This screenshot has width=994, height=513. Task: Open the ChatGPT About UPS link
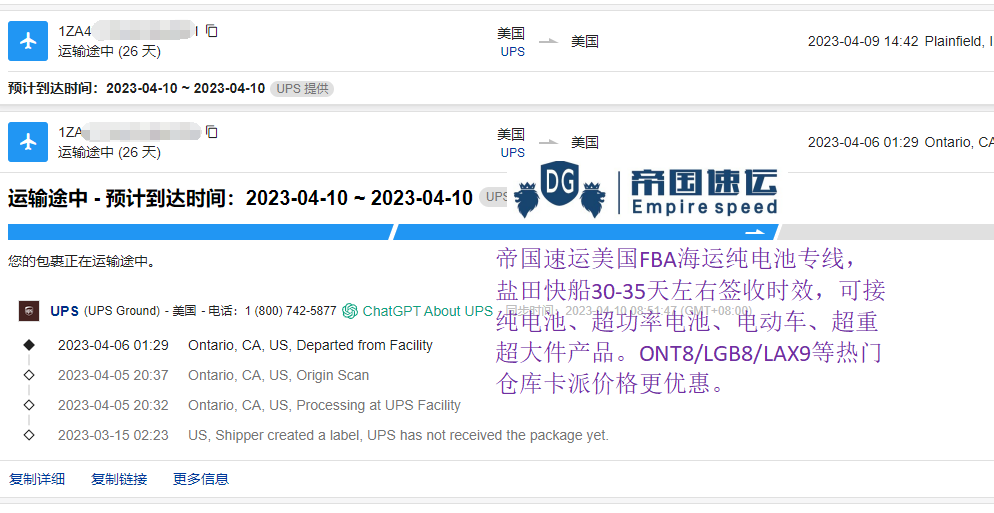coord(427,311)
